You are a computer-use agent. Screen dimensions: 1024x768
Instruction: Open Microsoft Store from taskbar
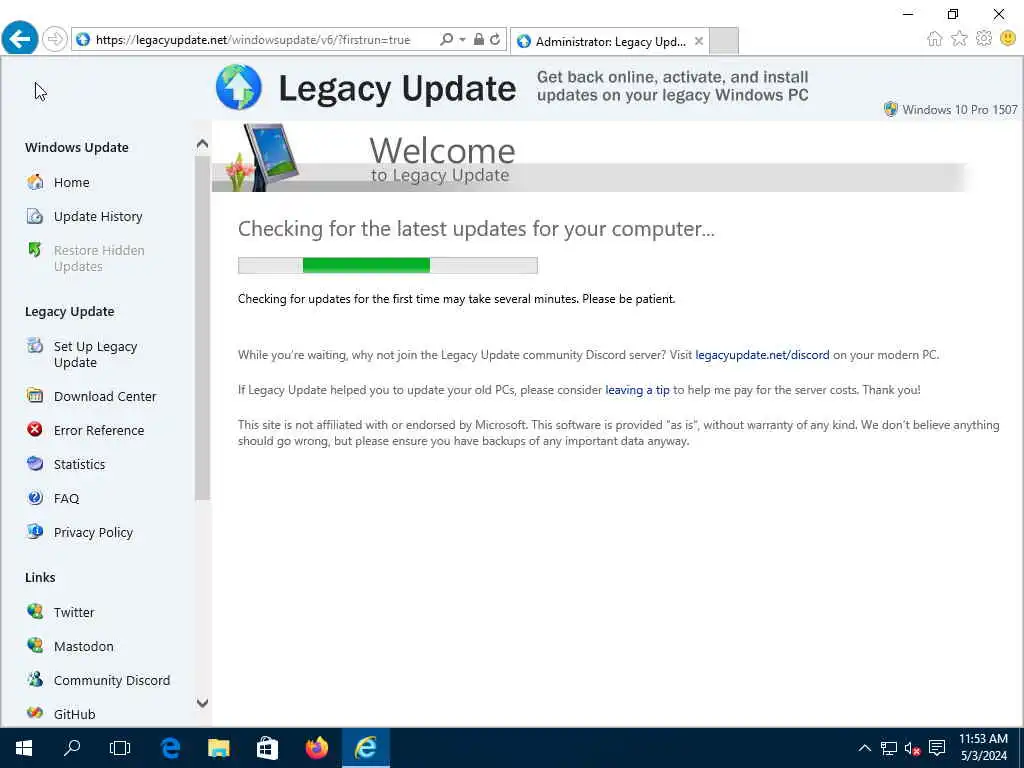(x=267, y=748)
